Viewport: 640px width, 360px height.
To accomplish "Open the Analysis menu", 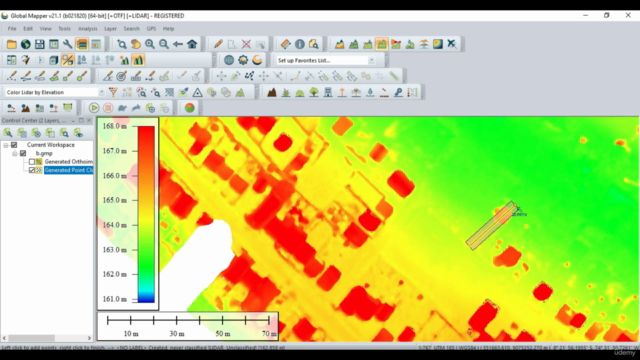I will tap(87, 29).
